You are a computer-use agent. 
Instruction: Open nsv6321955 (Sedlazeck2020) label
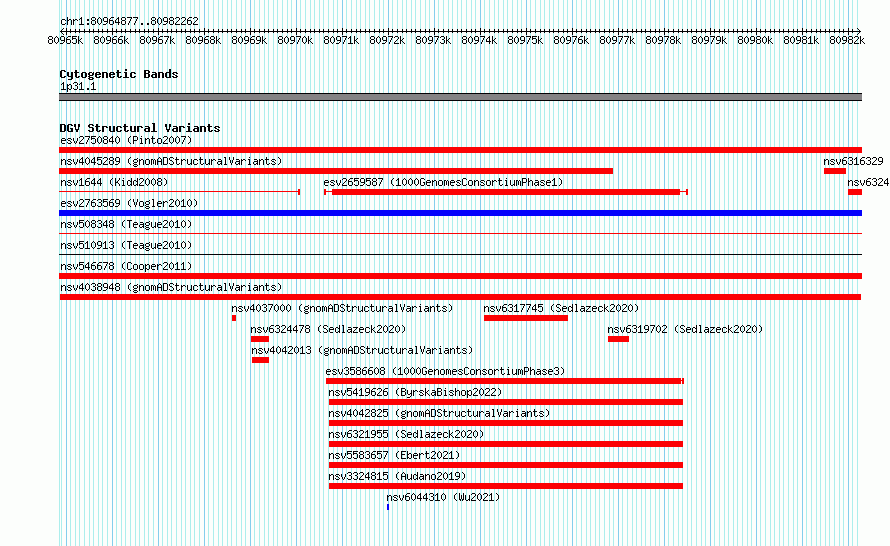pos(406,434)
